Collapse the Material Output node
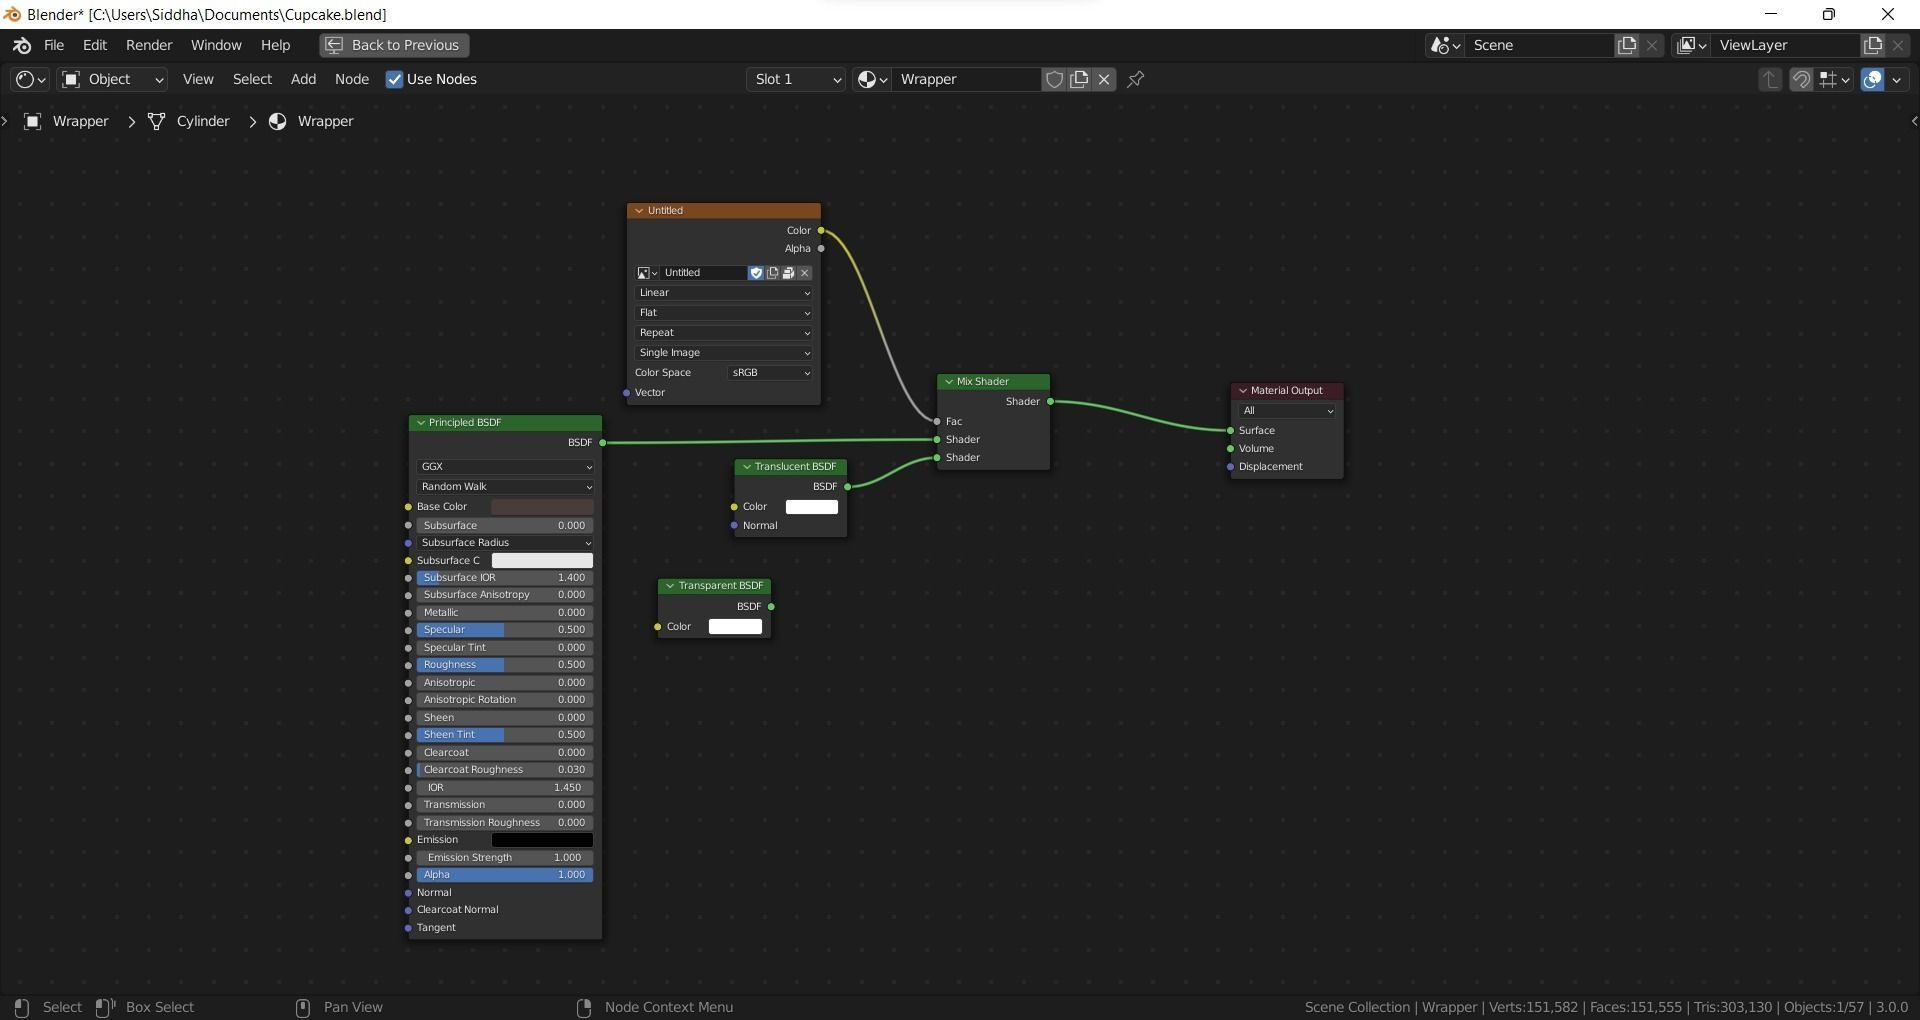 click(1243, 391)
